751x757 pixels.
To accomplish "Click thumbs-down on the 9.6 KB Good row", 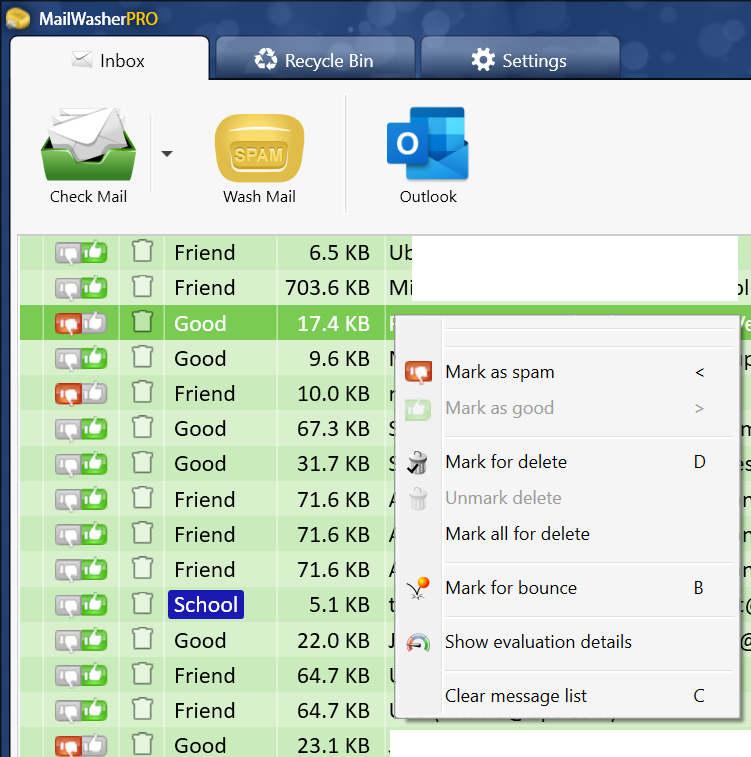I will point(68,359).
